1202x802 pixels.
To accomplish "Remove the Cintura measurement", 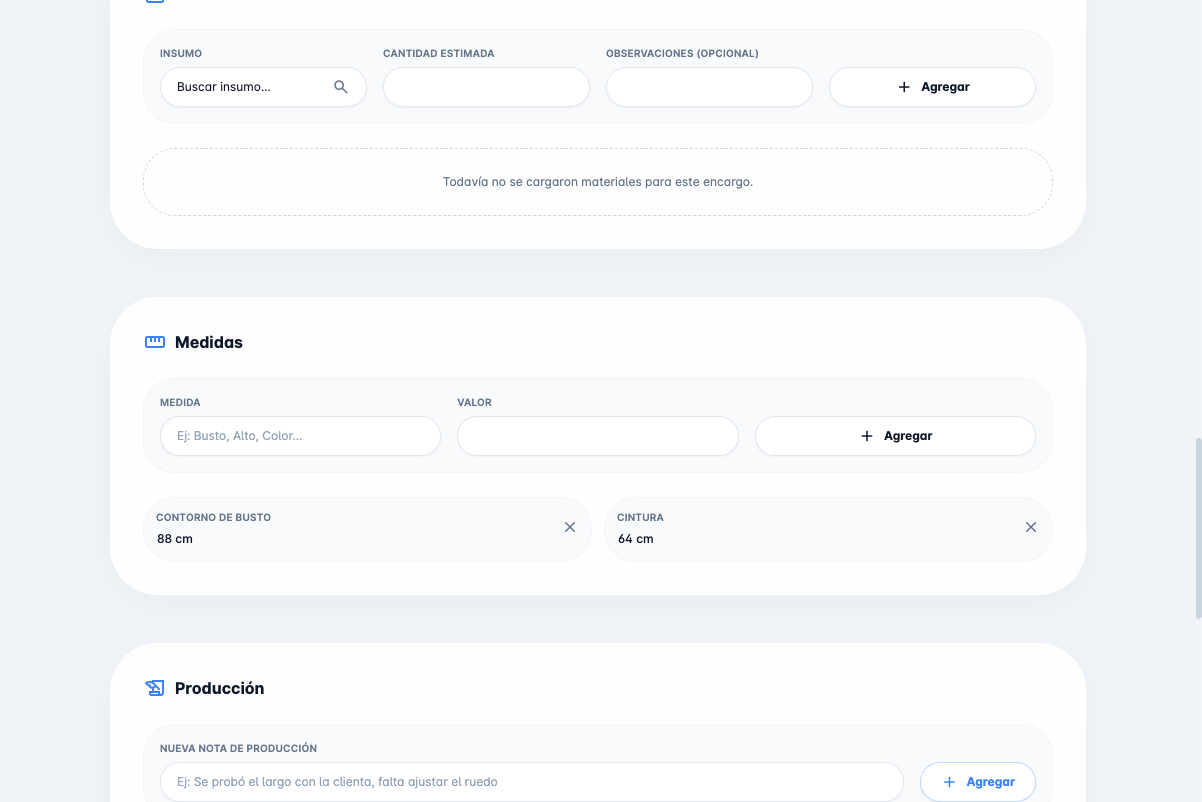I will (1031, 527).
